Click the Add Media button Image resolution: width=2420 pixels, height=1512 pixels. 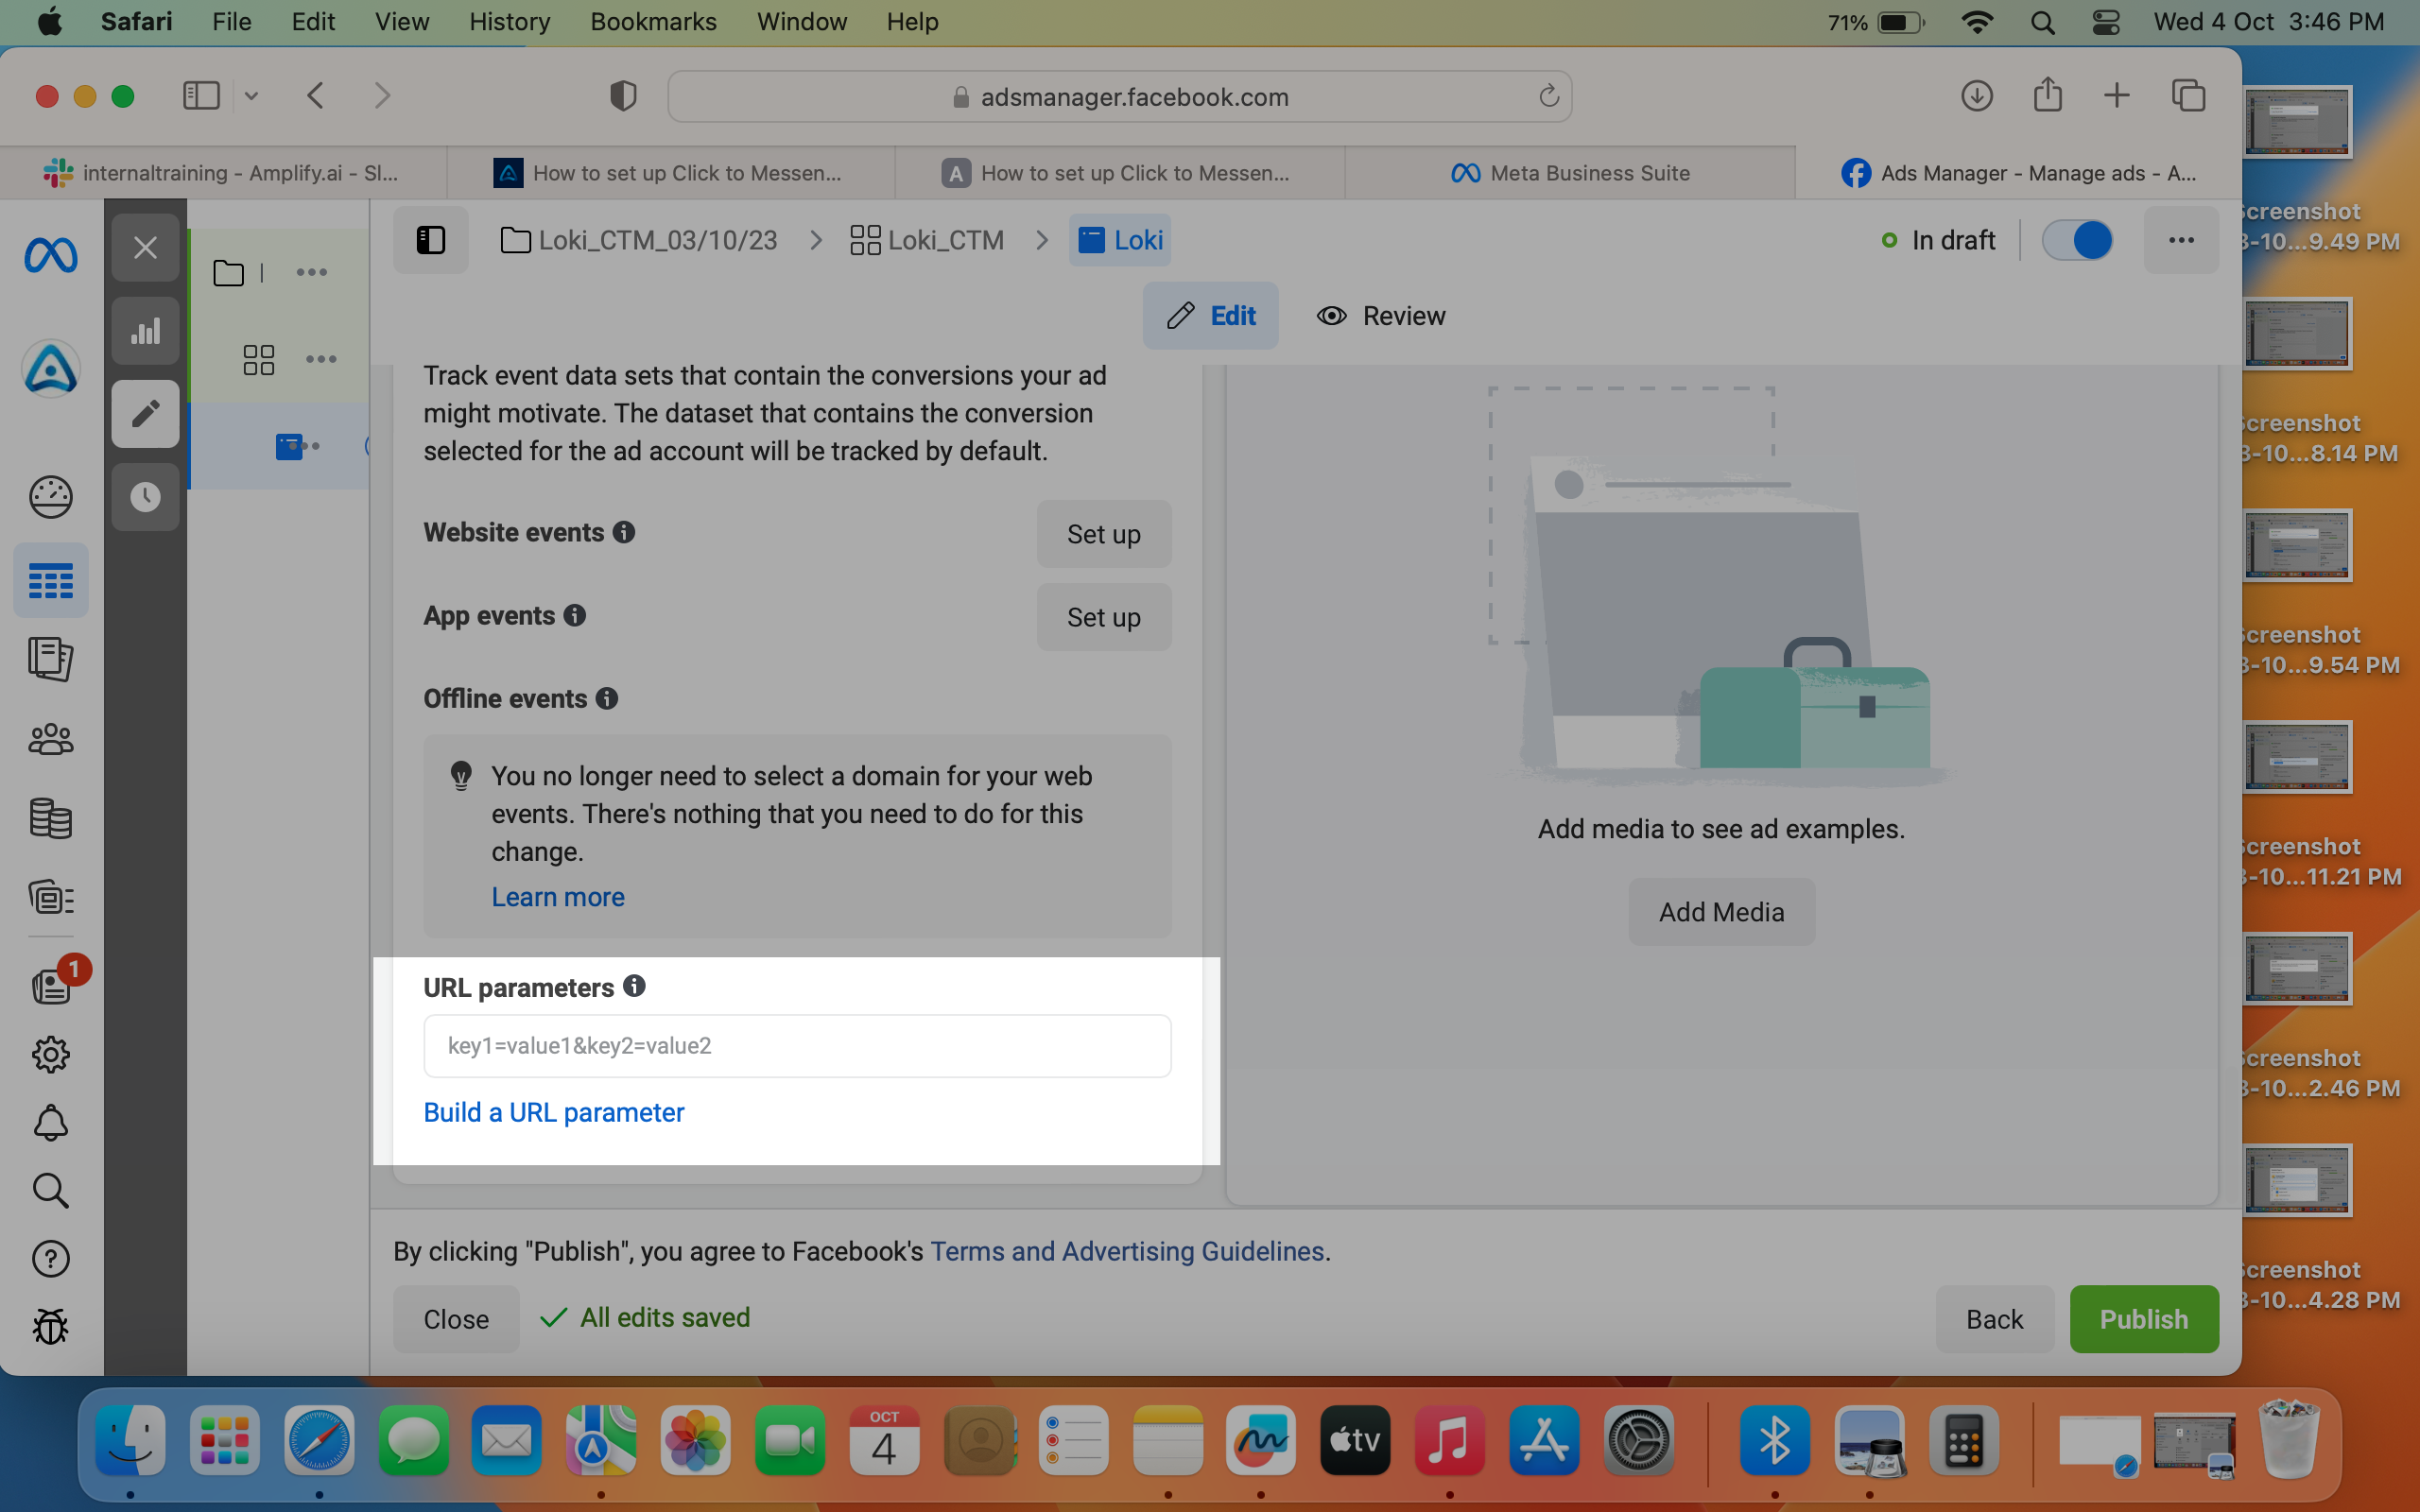1721,912
